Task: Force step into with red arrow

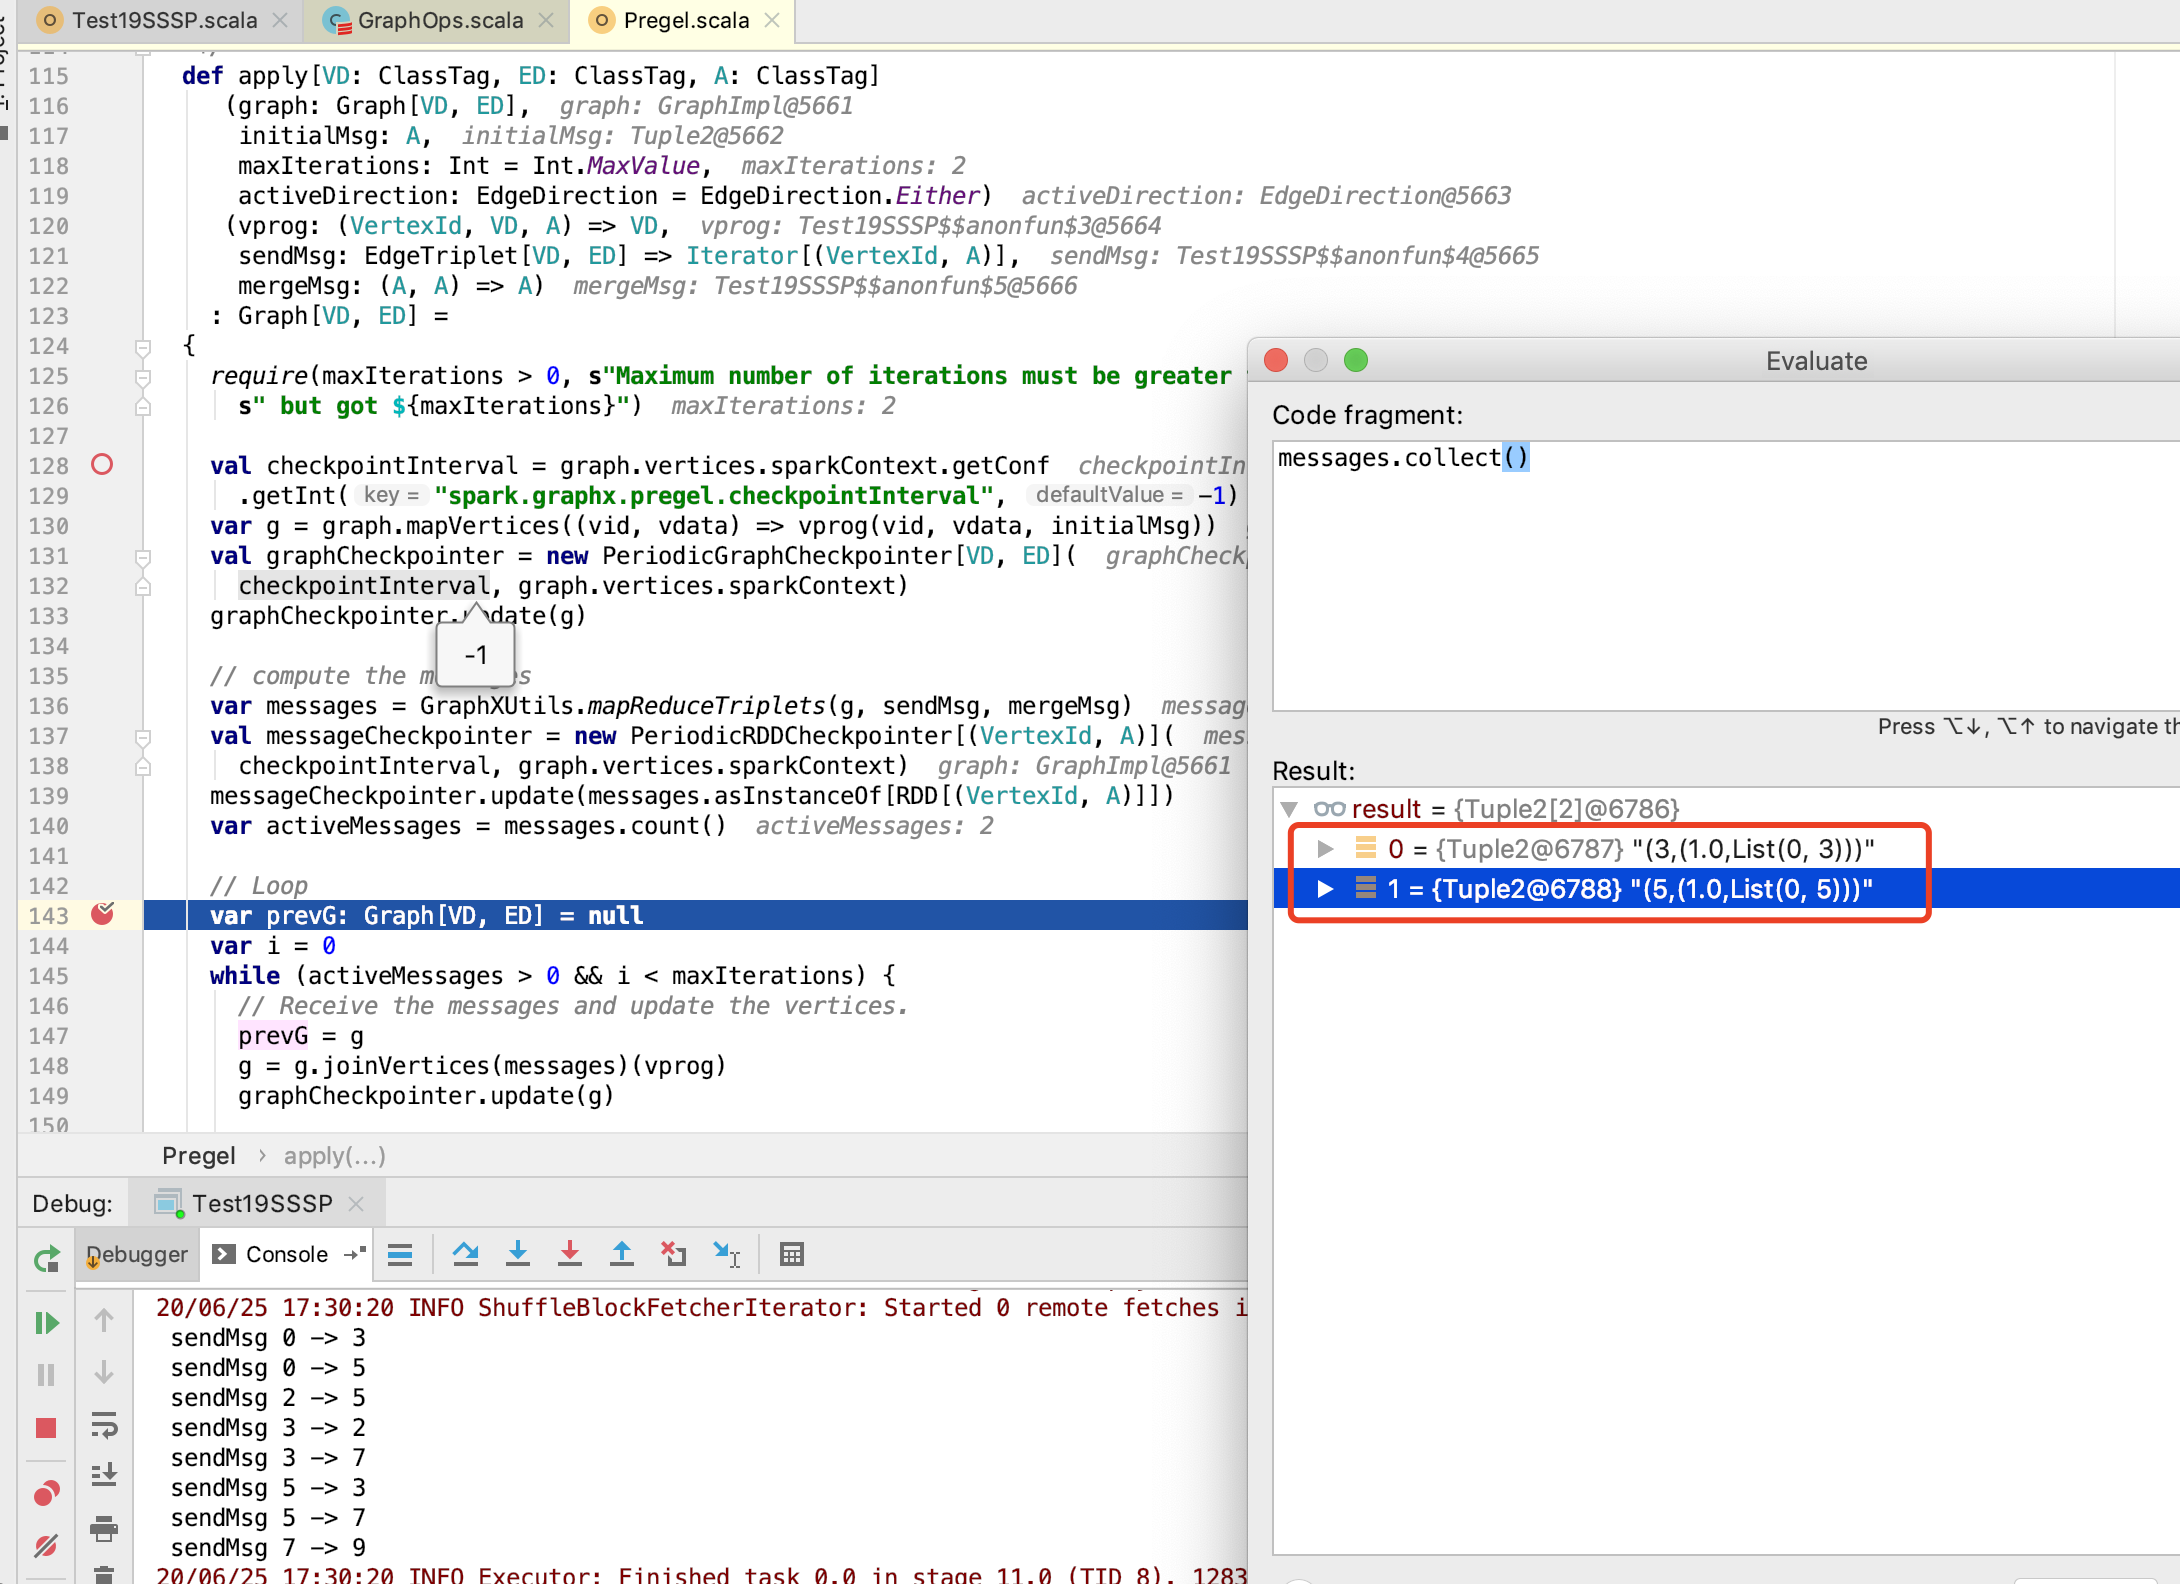Action: click(x=570, y=1254)
